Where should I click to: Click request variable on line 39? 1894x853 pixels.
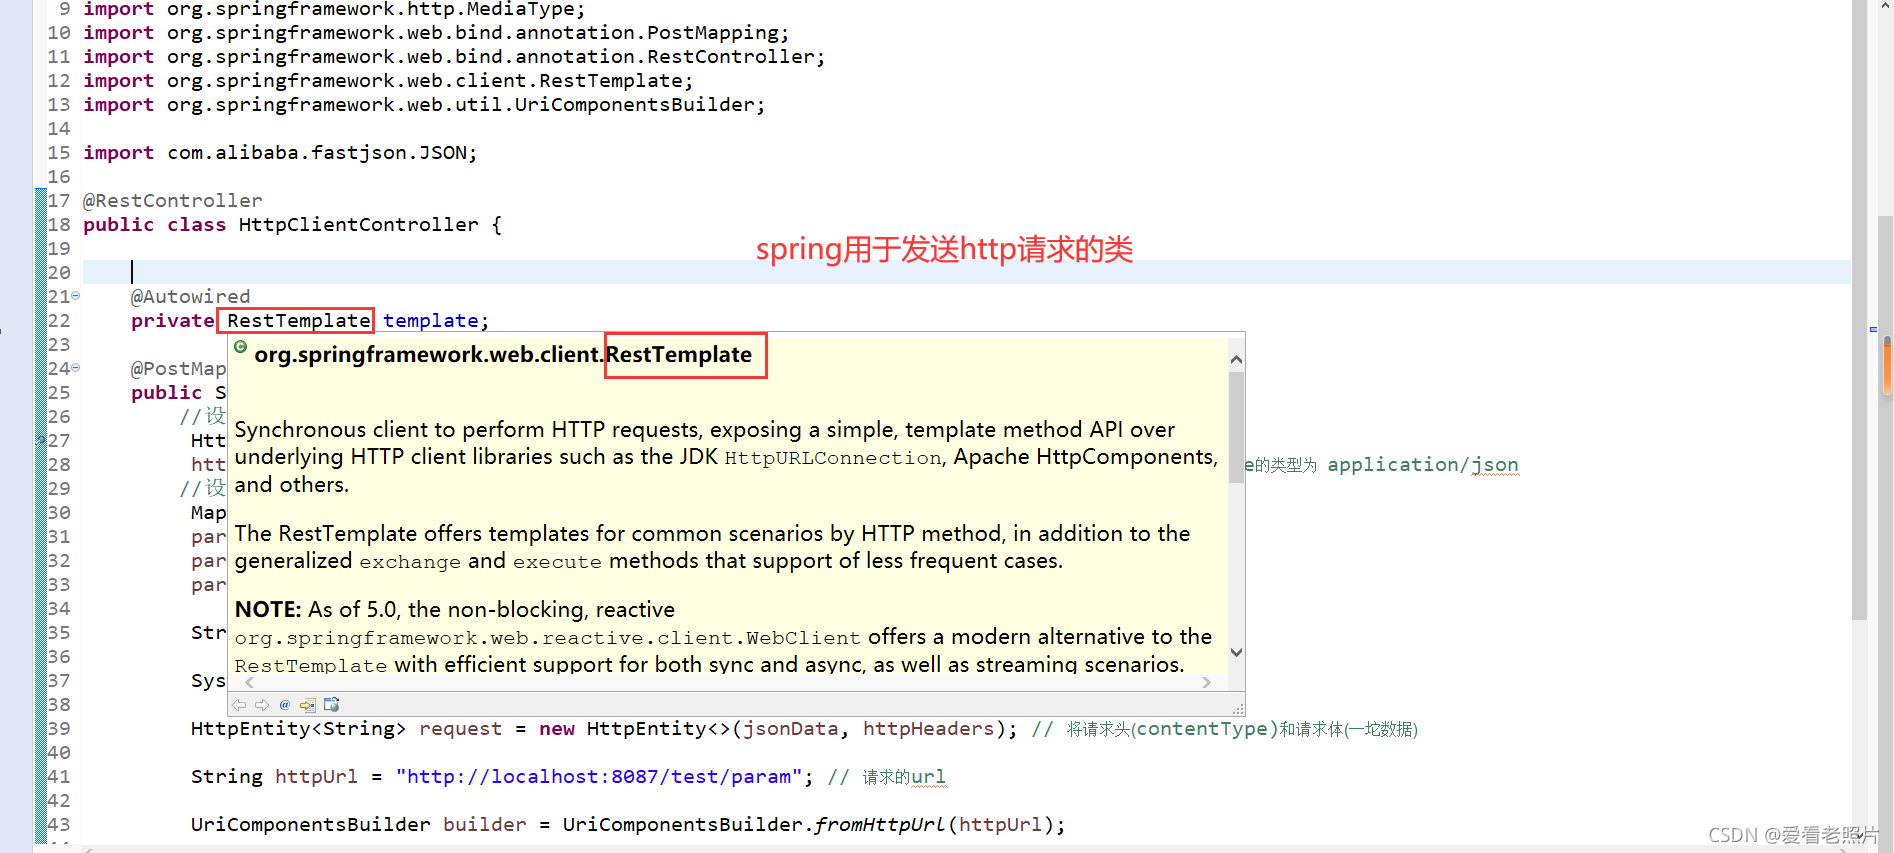click(461, 729)
